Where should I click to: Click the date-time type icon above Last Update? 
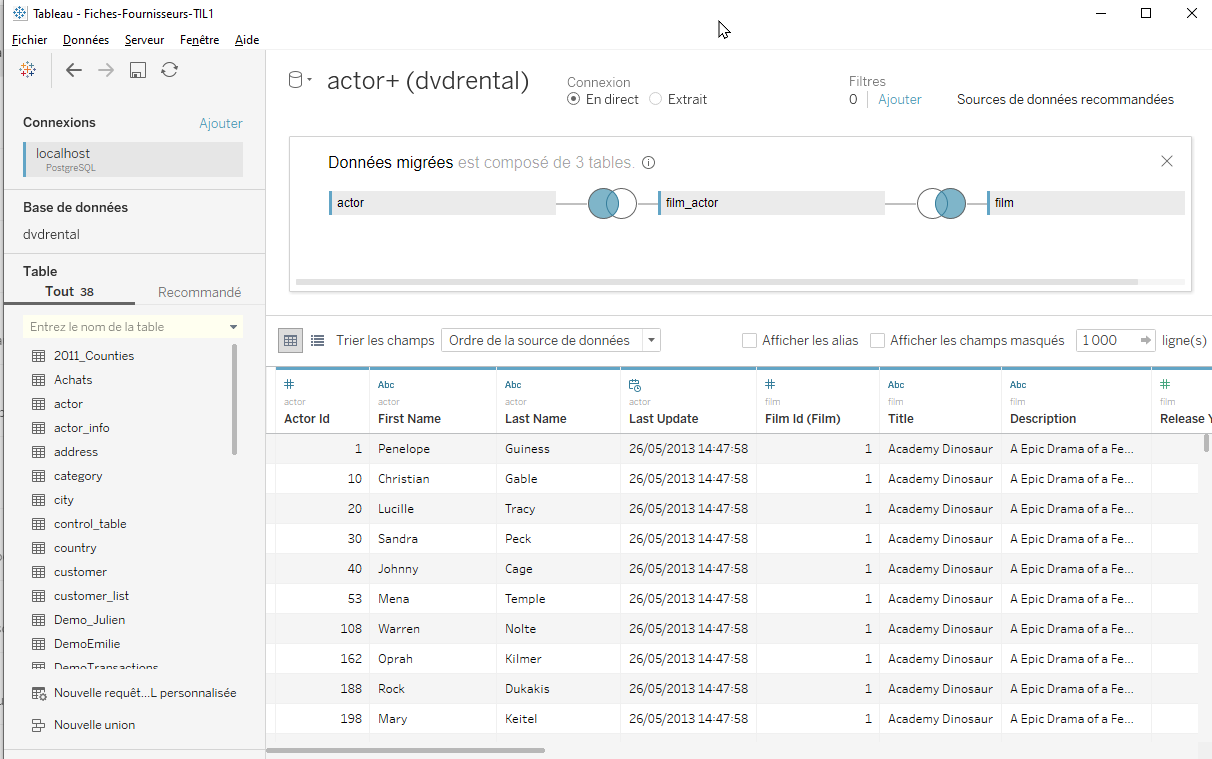[635, 385]
